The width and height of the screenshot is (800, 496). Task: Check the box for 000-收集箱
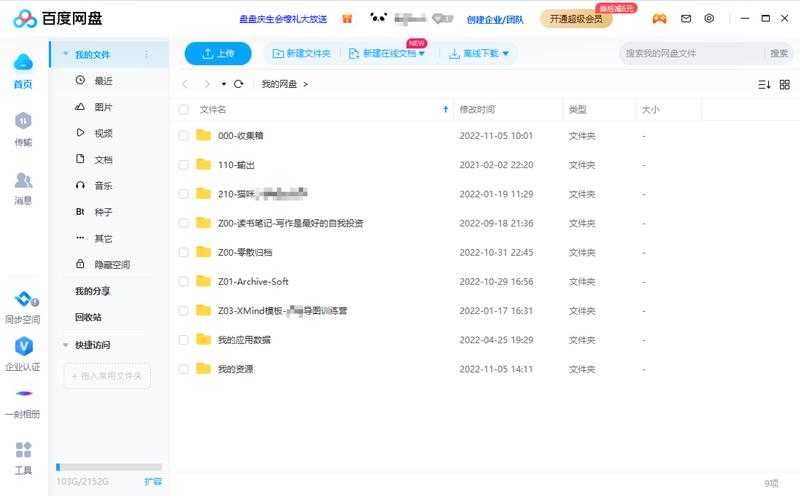tap(184, 136)
